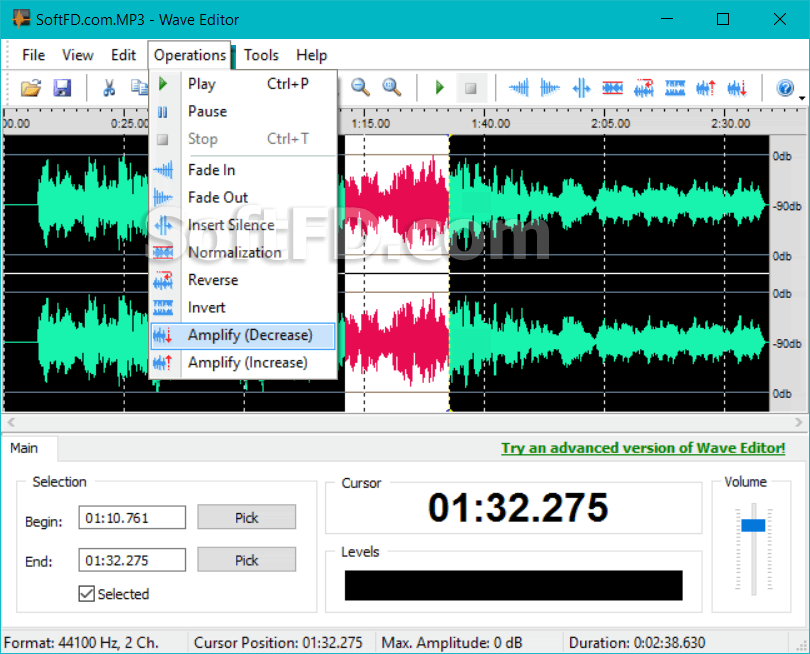Open the advanced version of Wave Editor link
Viewport: 810px width, 654px height.
tap(643, 448)
